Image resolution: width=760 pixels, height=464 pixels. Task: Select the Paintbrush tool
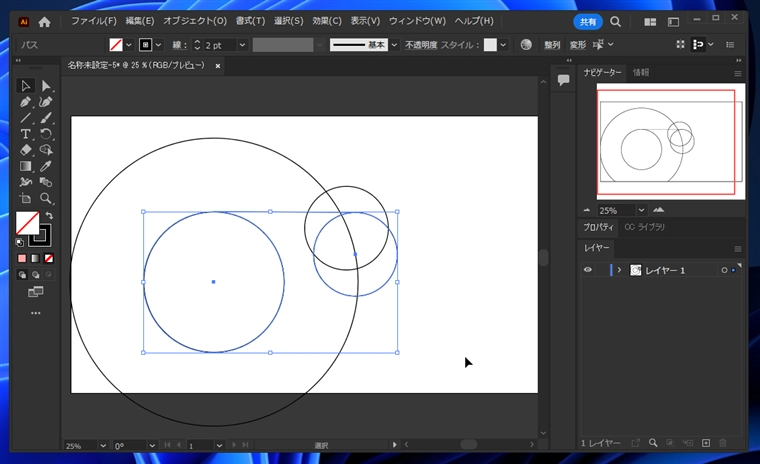pyautogui.click(x=46, y=118)
